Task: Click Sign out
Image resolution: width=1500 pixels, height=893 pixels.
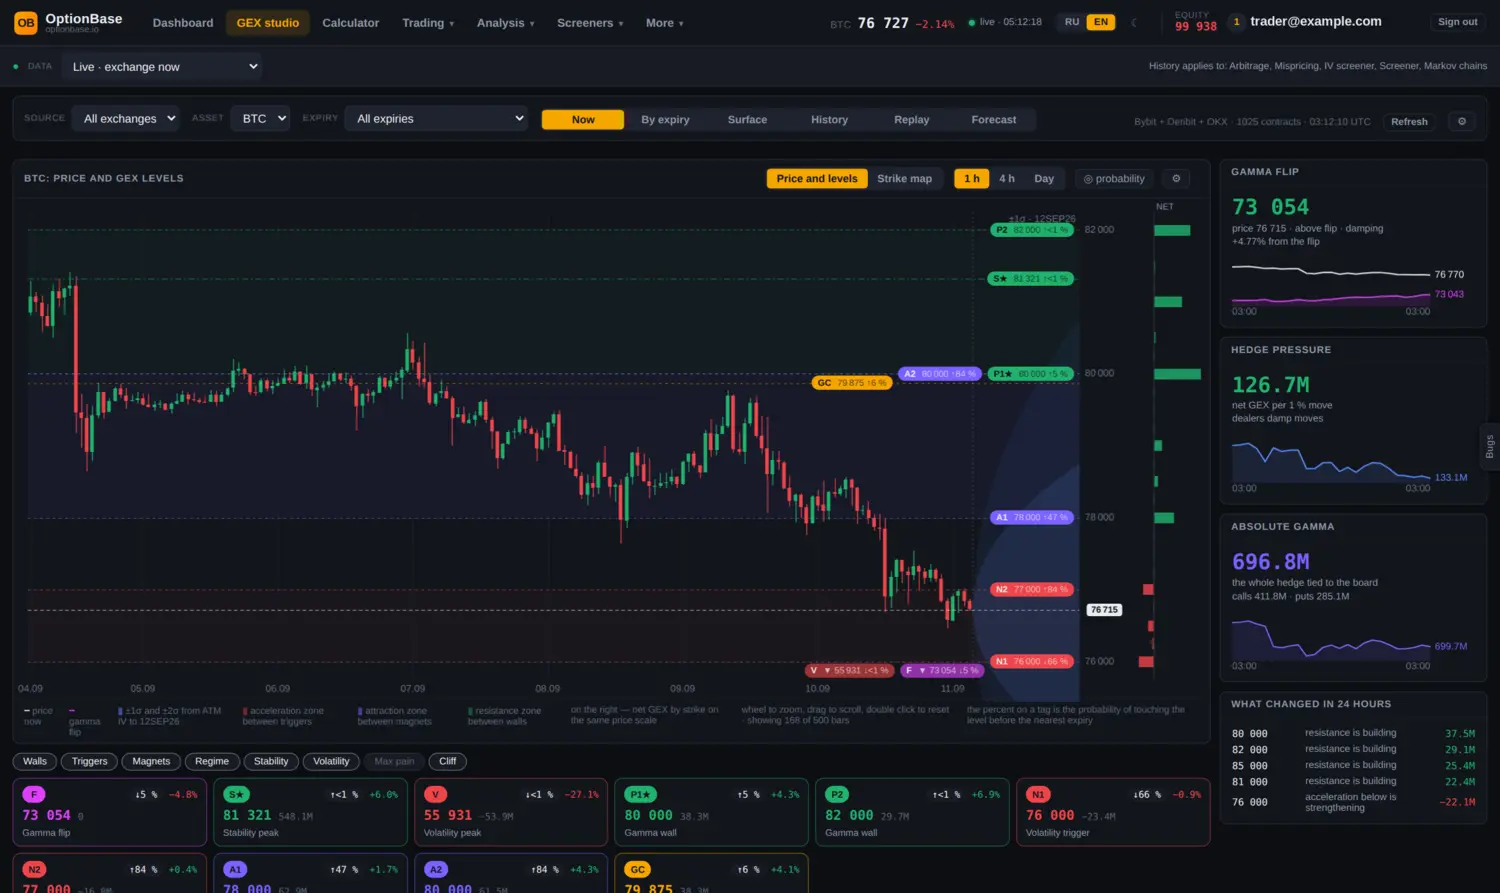Action: point(1457,22)
